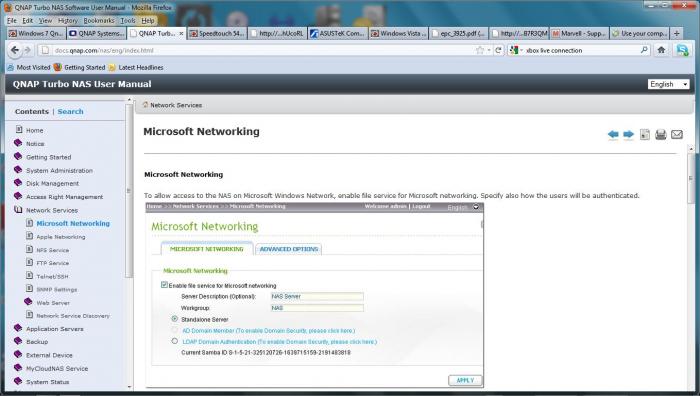The width and height of the screenshot is (700, 396).
Task: Click the Latest Headlines feed icon
Action: pyautogui.click(x=112, y=67)
